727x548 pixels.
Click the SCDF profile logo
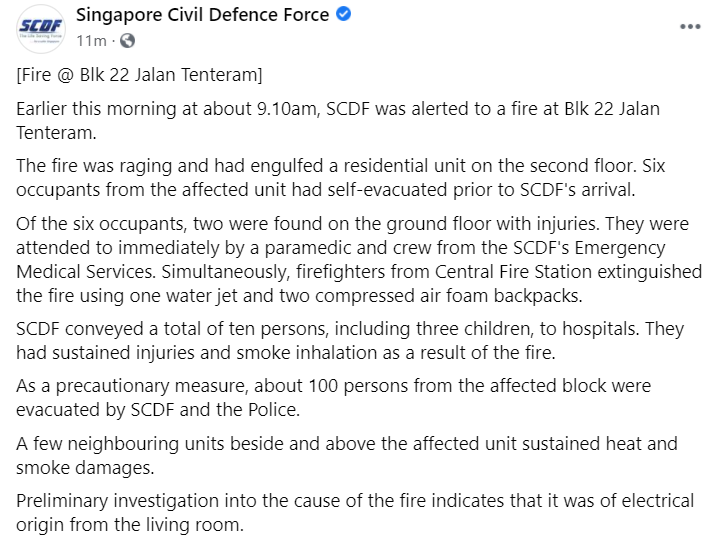[41, 26]
